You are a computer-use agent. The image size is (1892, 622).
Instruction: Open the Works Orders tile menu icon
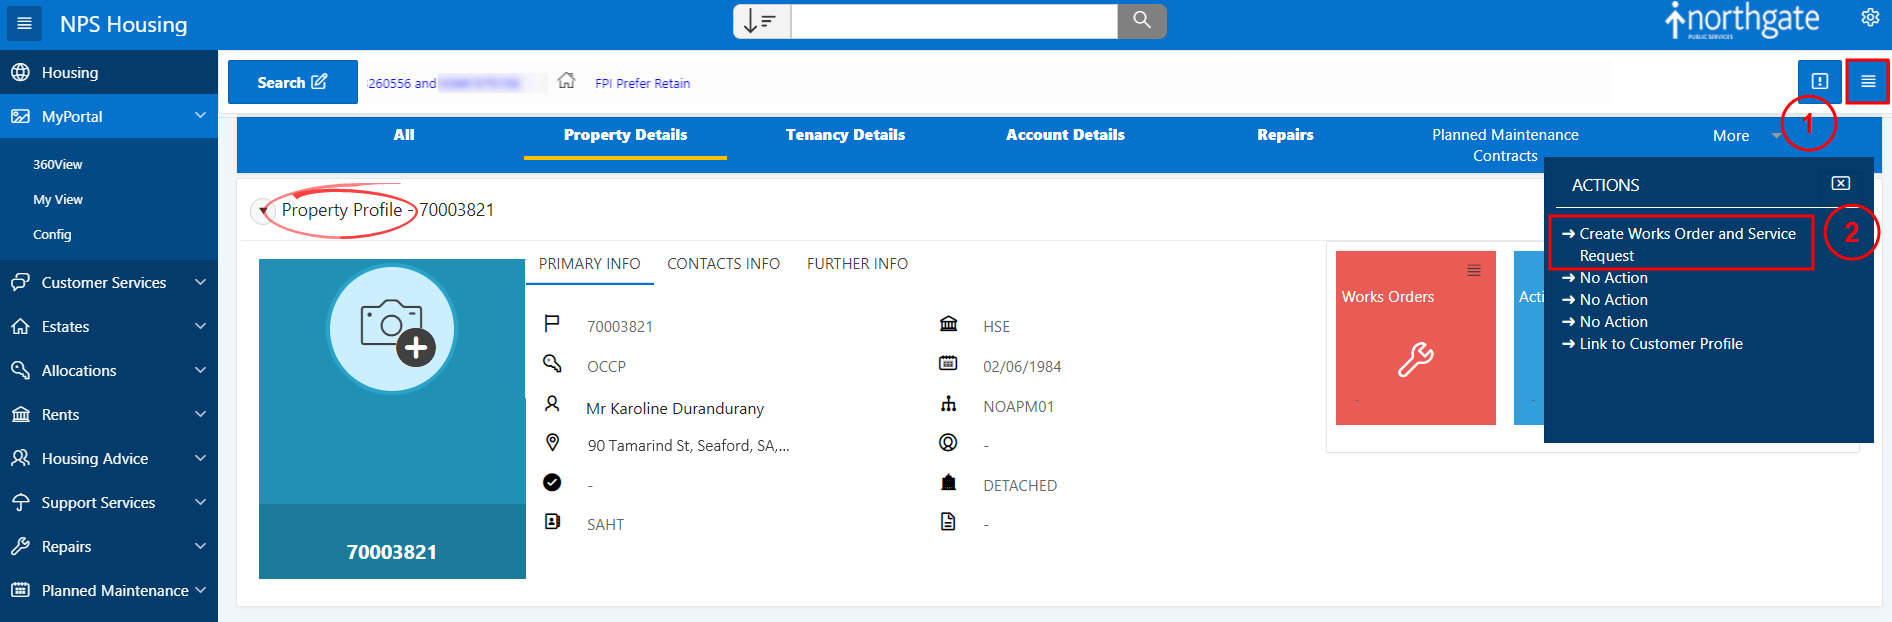click(x=1474, y=270)
